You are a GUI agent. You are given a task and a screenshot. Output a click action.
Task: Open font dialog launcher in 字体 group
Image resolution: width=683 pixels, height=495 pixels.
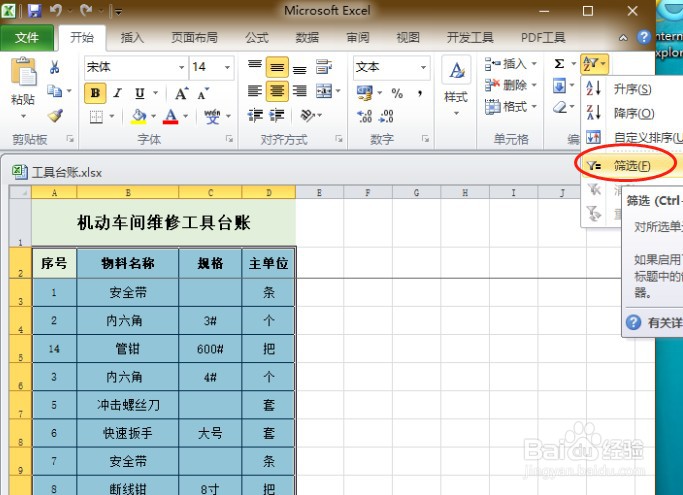pyautogui.click(x=229, y=139)
